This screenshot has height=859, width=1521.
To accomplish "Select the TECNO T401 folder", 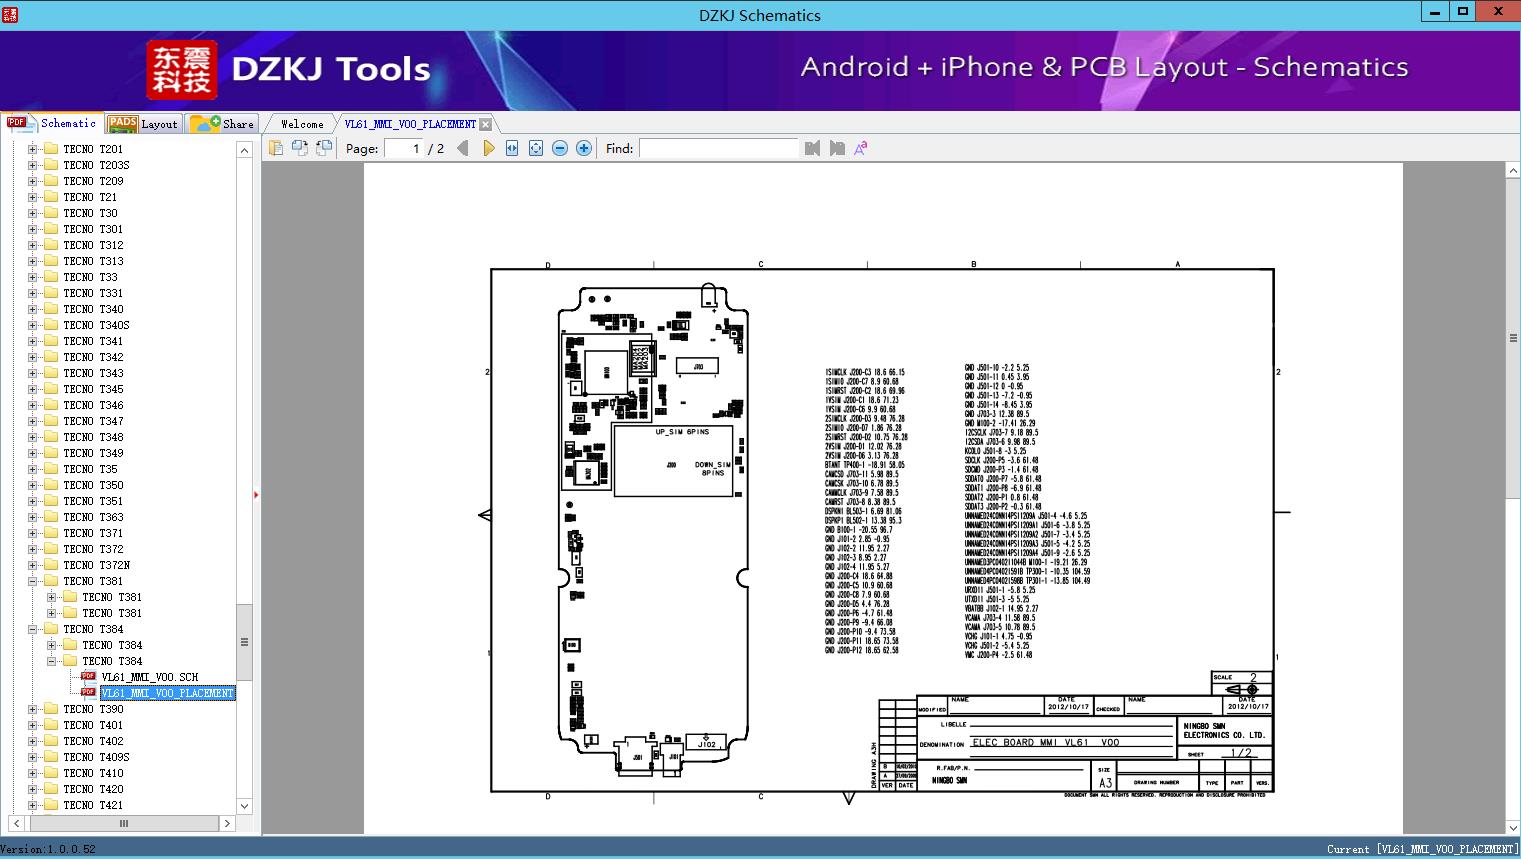I will click(93, 725).
